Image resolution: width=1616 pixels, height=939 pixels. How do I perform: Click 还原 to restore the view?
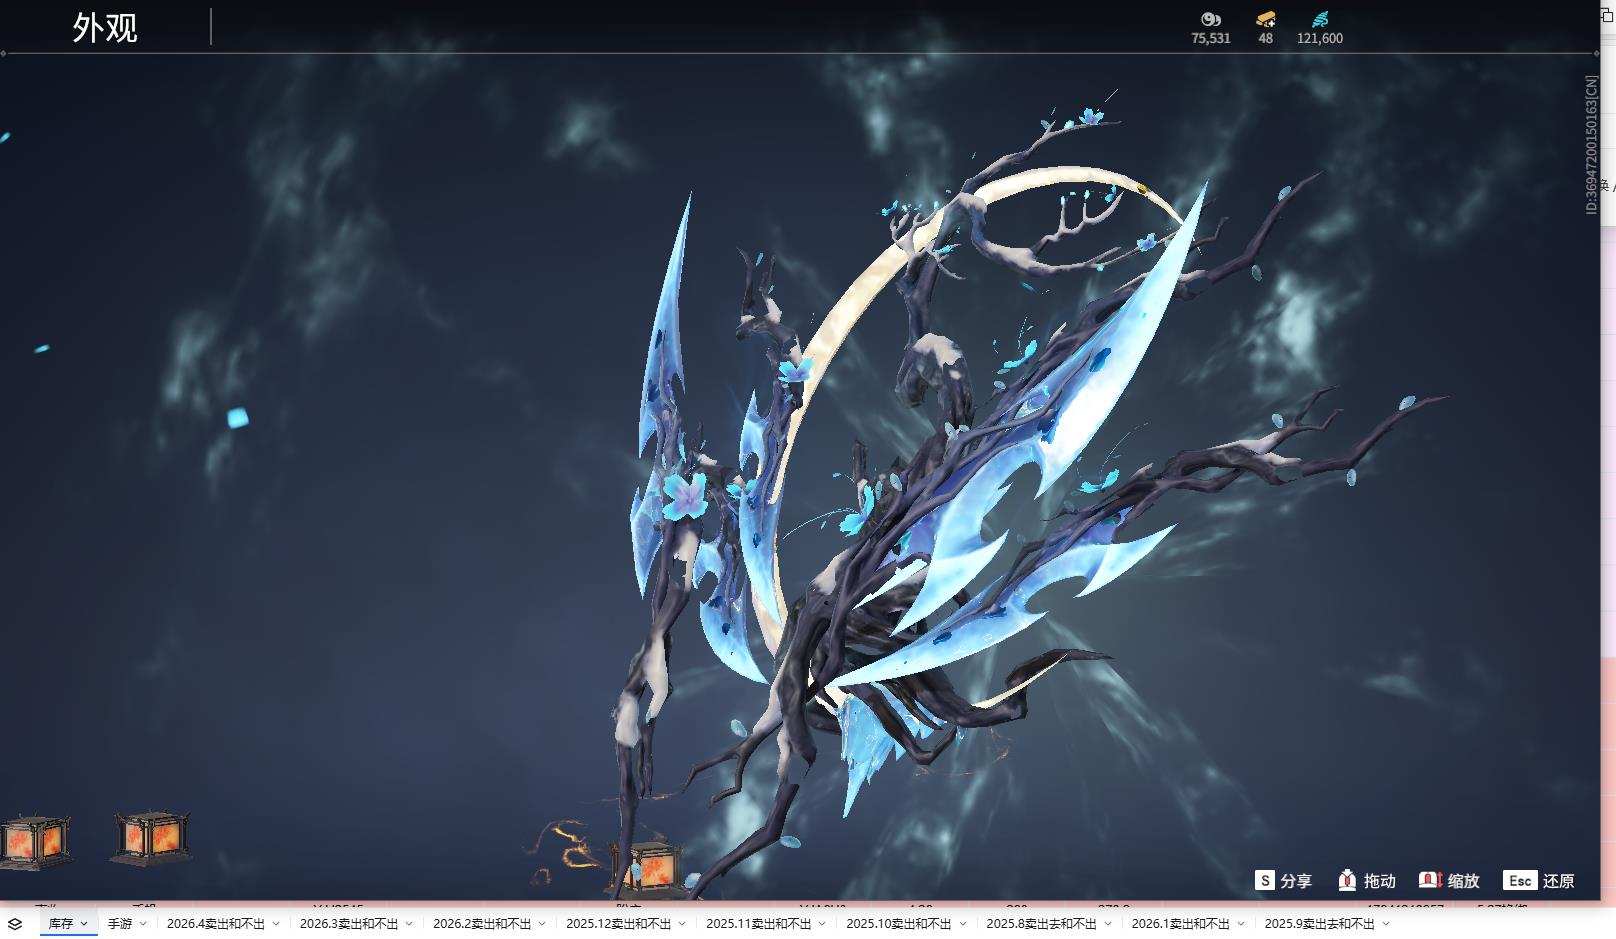(x=1559, y=881)
